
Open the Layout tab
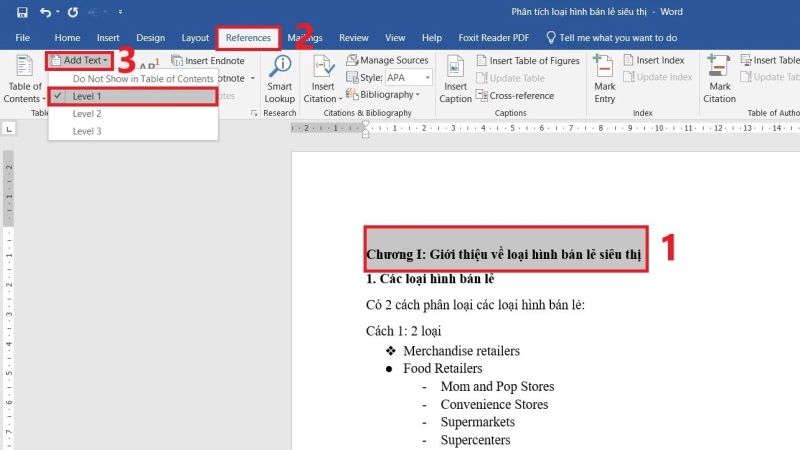pos(195,38)
